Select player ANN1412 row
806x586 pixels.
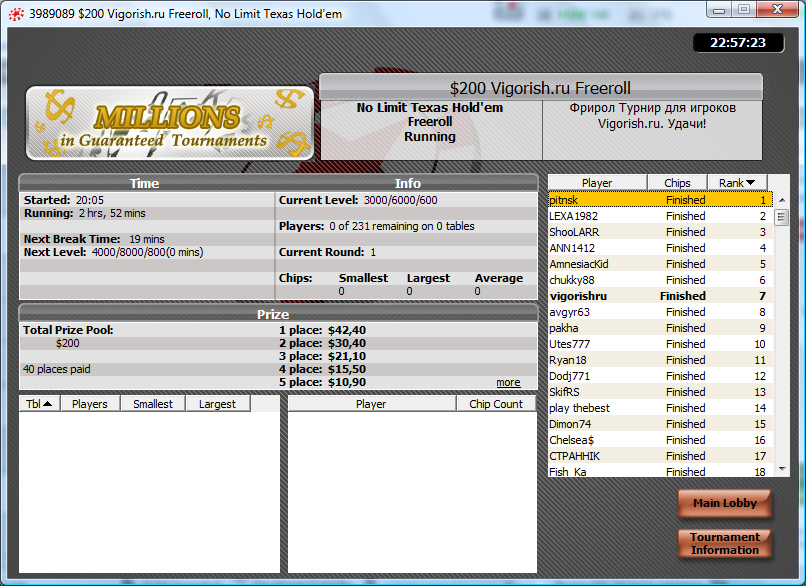660,248
